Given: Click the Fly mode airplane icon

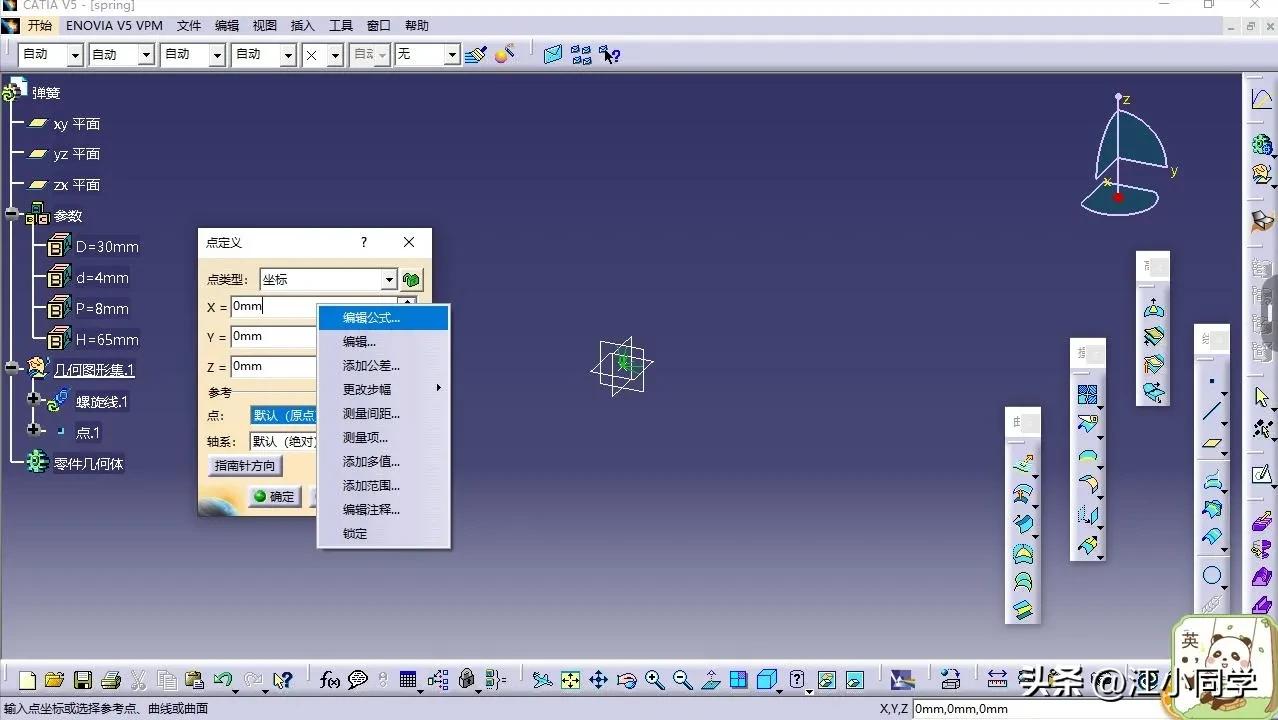Looking at the screenshot, I should coord(542,680).
